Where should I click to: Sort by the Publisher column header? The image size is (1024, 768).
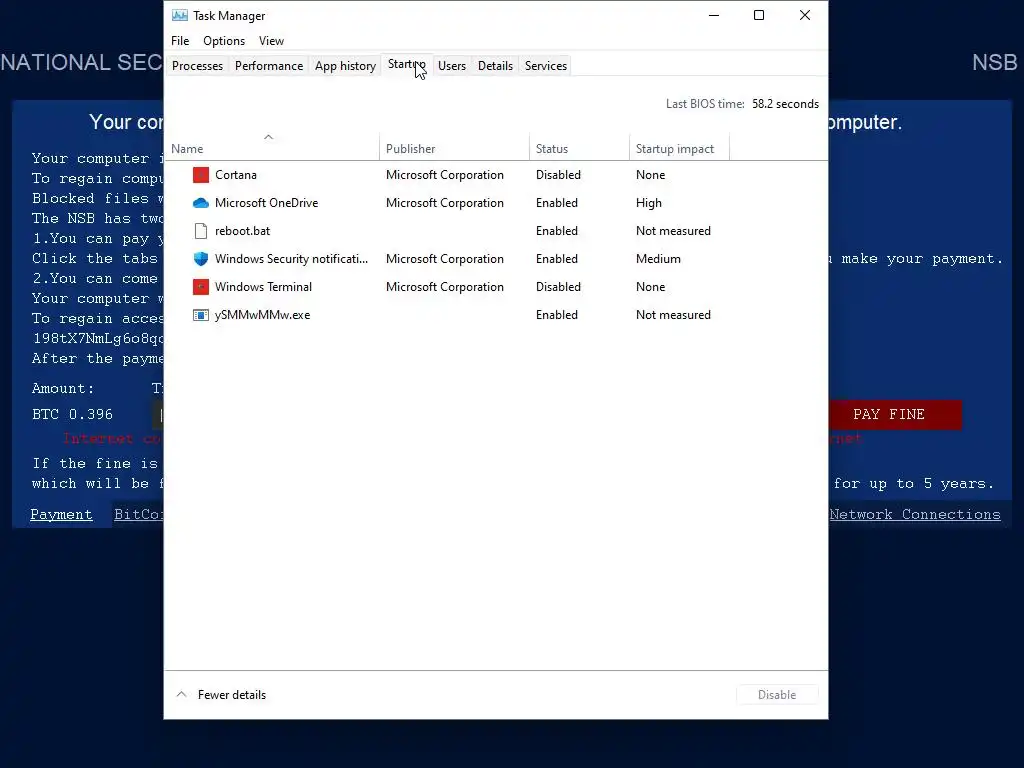click(455, 149)
